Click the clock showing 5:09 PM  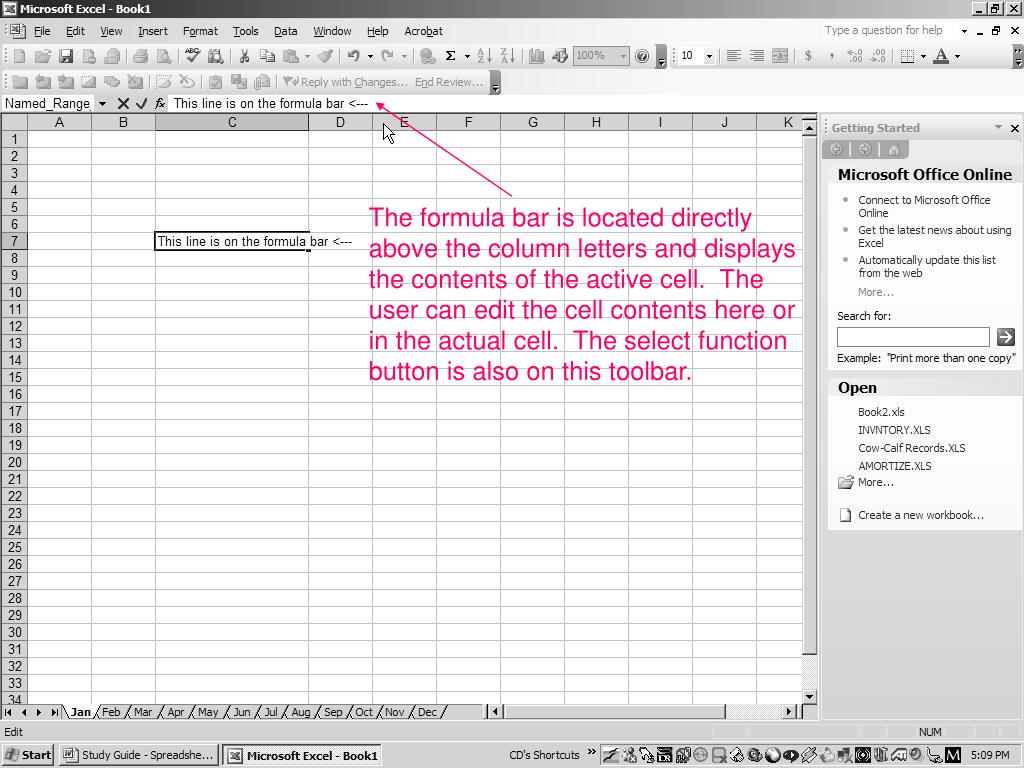pyautogui.click(x=990, y=756)
